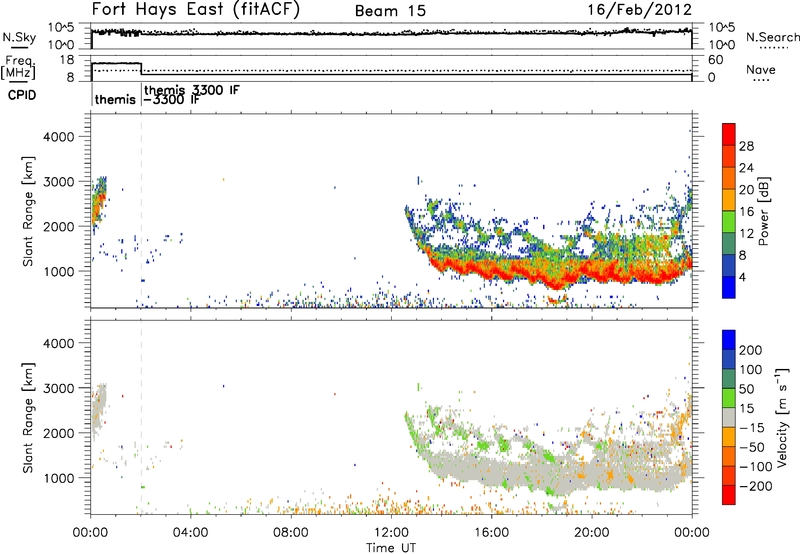Screen dimensions: 800x554
Task: Pick the Velocity bar segment between -50 and -15
Action: (729, 437)
